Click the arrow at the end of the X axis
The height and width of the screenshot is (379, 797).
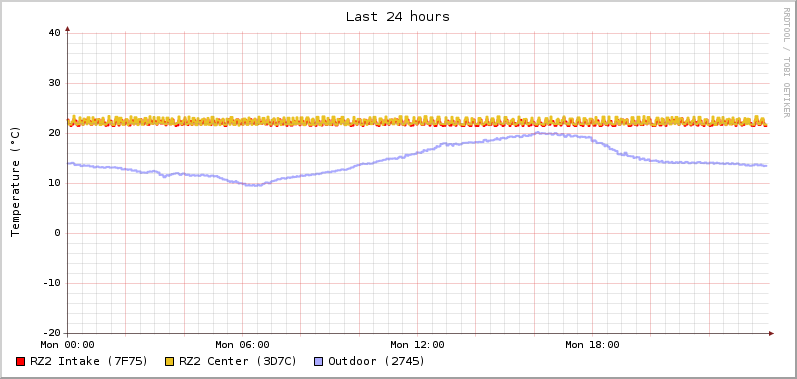click(771, 334)
